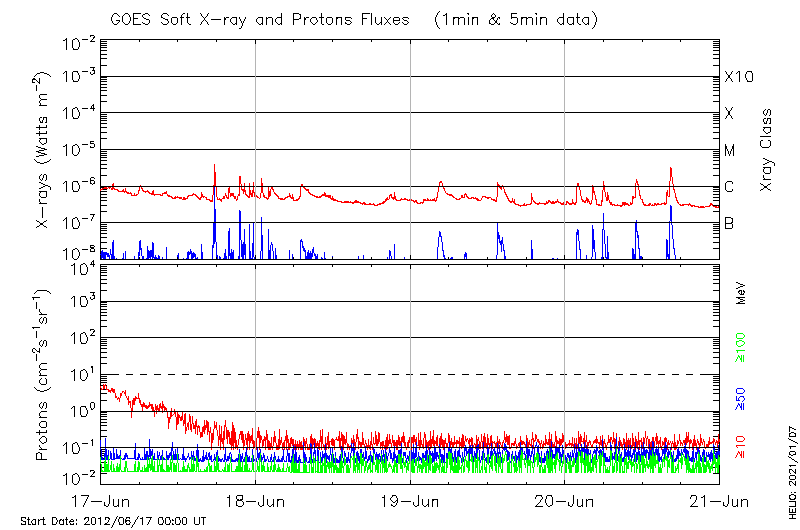800x530 pixels.
Task: Select the C X-ray class label
Action: click(729, 187)
